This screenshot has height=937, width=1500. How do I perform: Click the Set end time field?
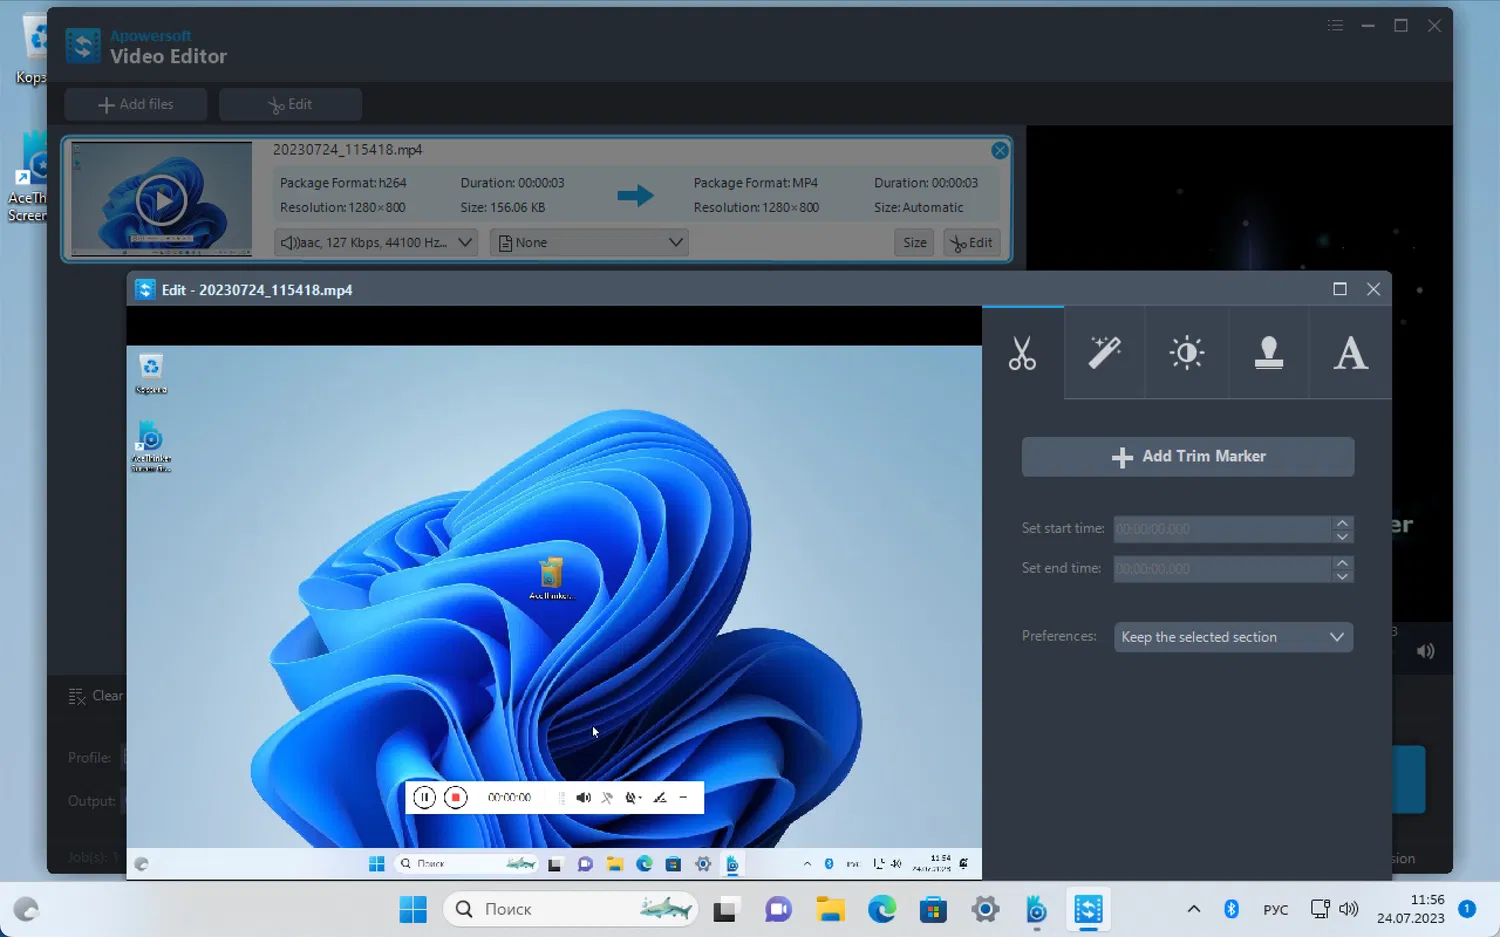[x=1222, y=569]
